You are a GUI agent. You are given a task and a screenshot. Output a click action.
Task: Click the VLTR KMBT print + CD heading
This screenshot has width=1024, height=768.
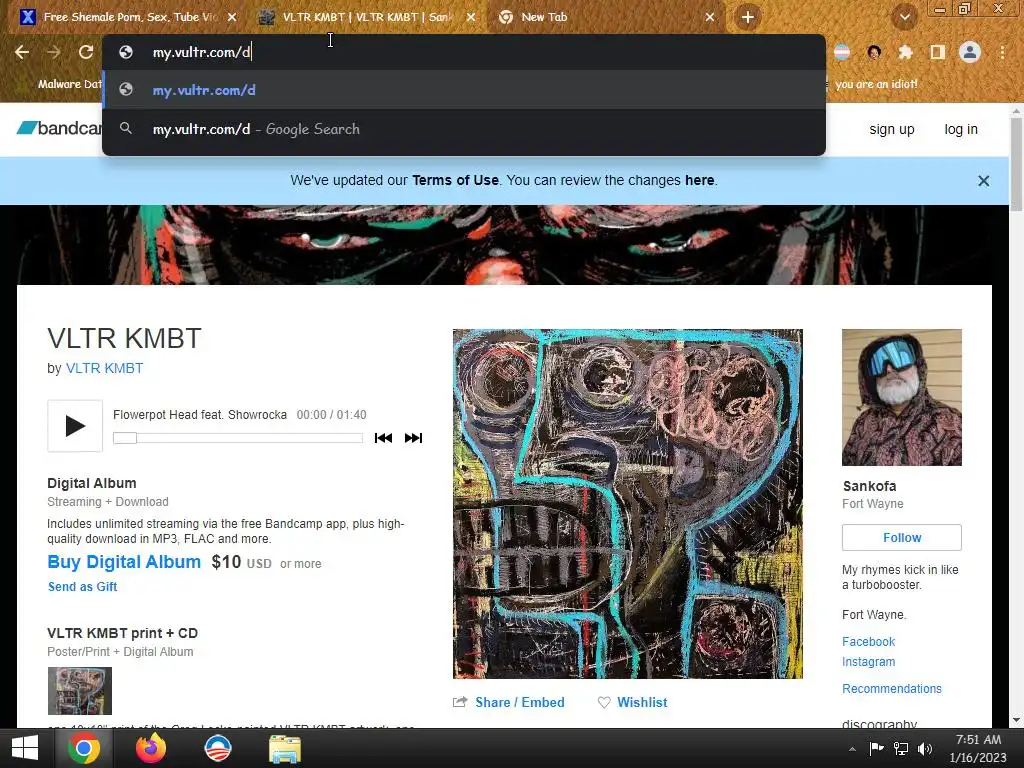[x=122, y=633]
